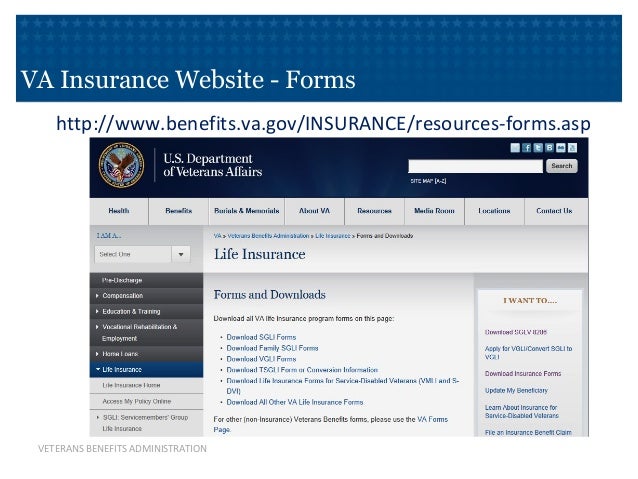Click the U.S. Department of Veterans Affairs title

pyautogui.click(x=212, y=165)
